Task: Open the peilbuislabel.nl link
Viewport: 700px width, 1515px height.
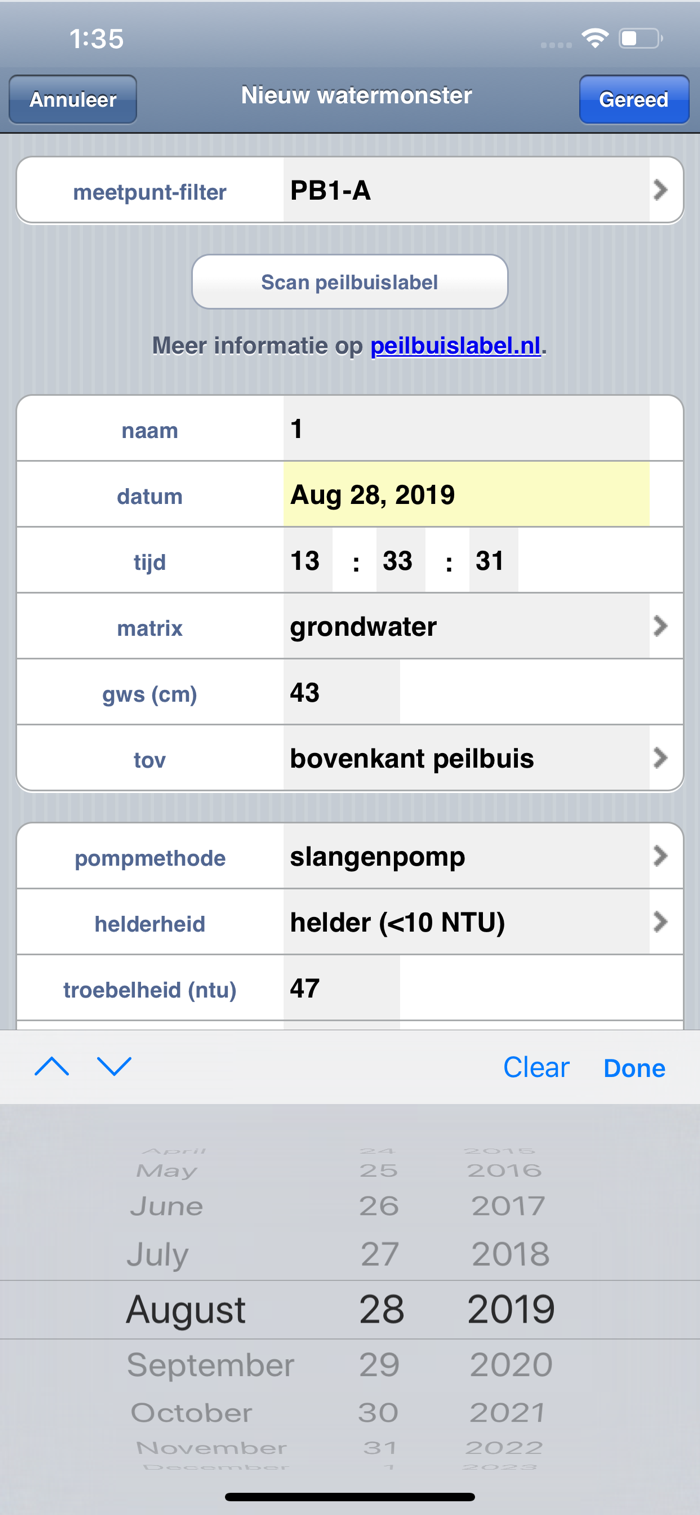Action: click(456, 346)
